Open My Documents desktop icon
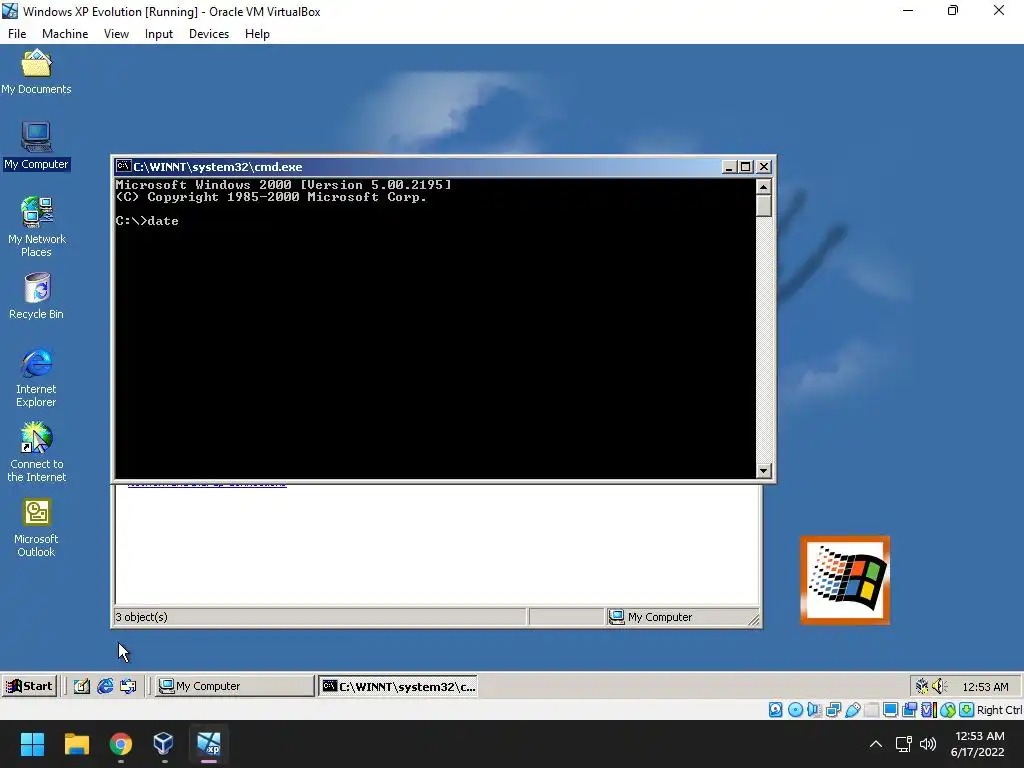 coord(37,72)
